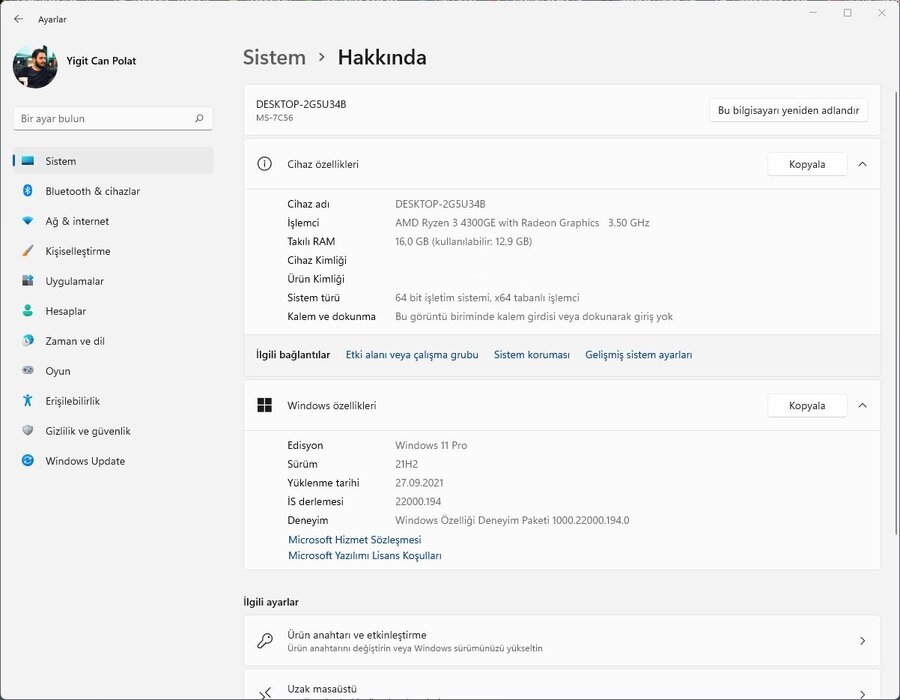Open Gizlilik ve güvenlik shield icon

[28, 431]
